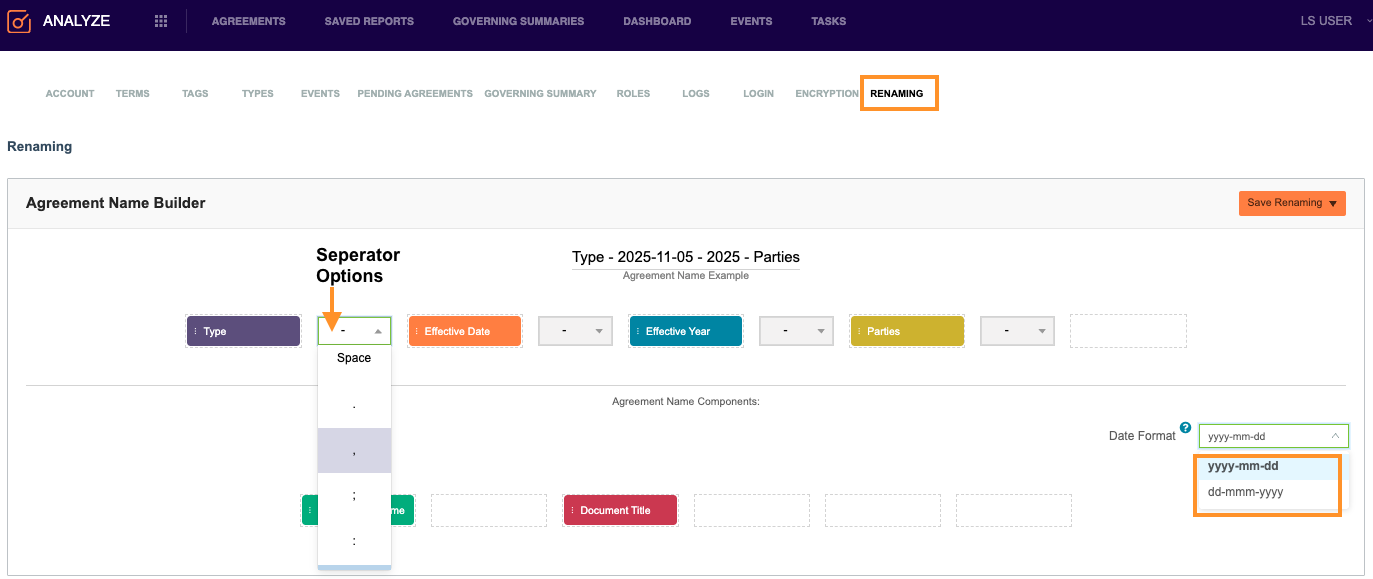Click the Effective Date chip drag handle
Image resolution: width=1373 pixels, height=579 pixels.
click(416, 332)
